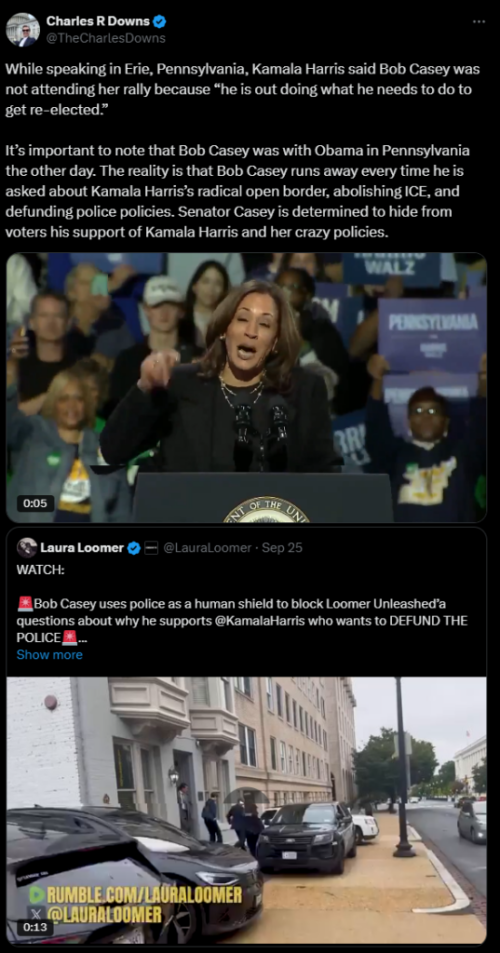Open the three-dot more options menu
Image resolution: width=500 pixels, height=953 pixels.
point(479,21)
